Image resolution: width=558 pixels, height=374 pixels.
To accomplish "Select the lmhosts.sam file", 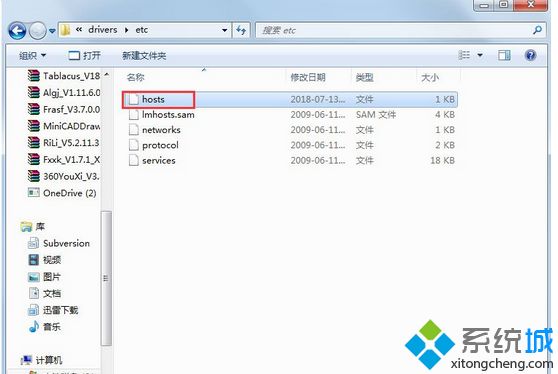I will coord(168,115).
